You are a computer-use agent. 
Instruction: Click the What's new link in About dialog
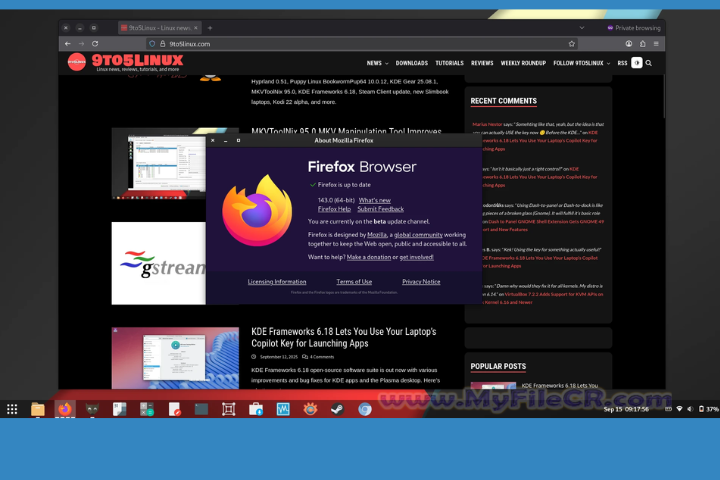pyautogui.click(x=375, y=200)
